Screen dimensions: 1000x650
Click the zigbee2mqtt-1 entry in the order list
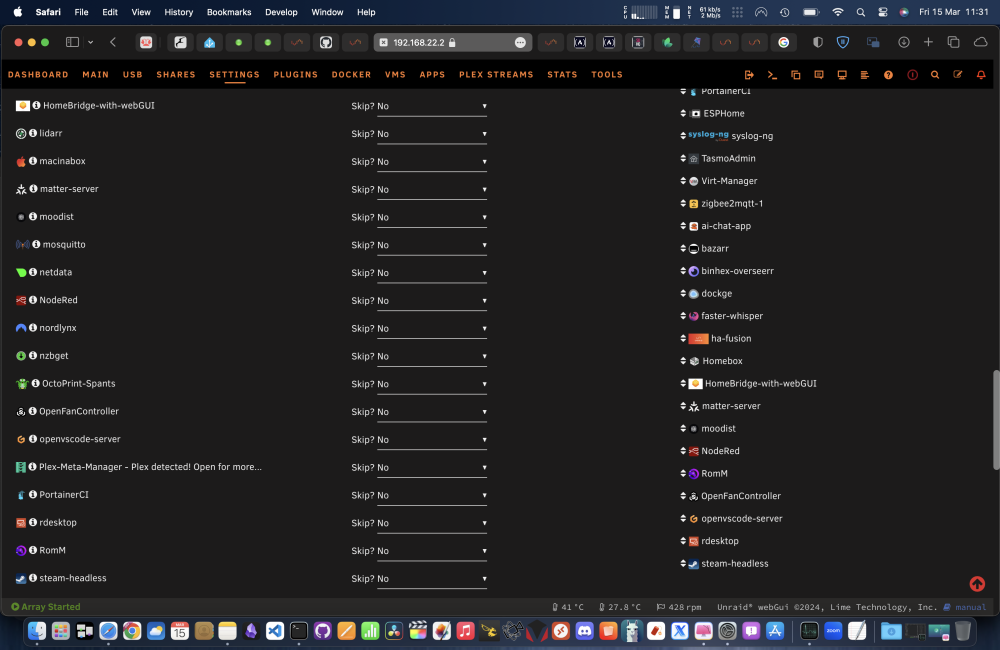(722, 203)
